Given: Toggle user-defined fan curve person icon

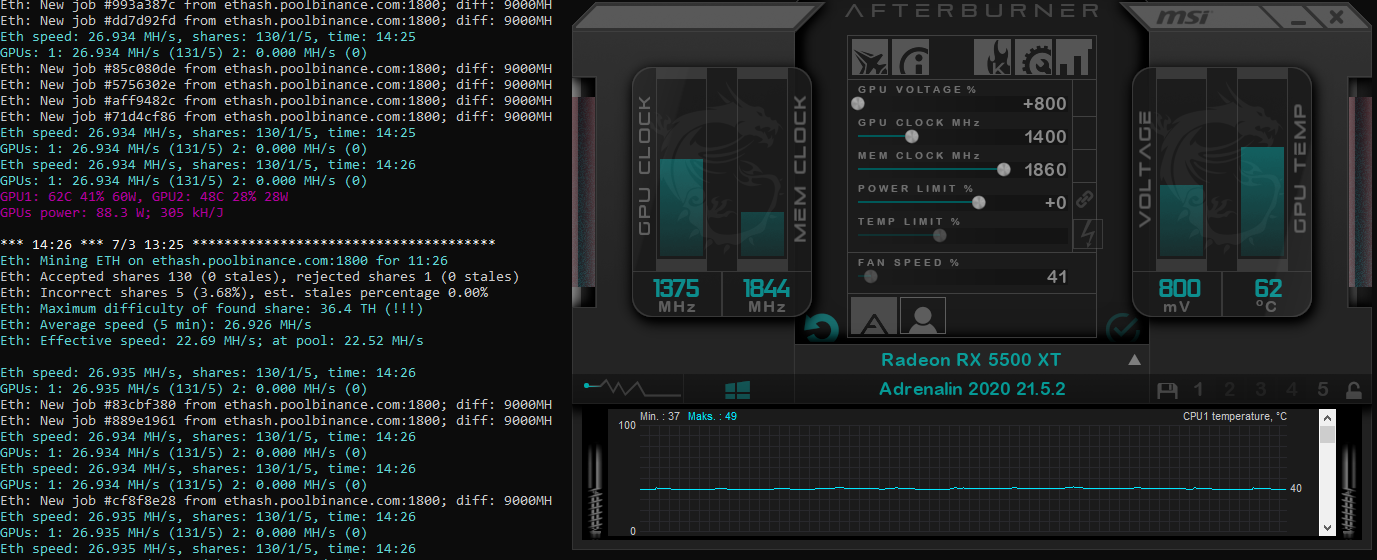Looking at the screenshot, I should coord(923,316).
